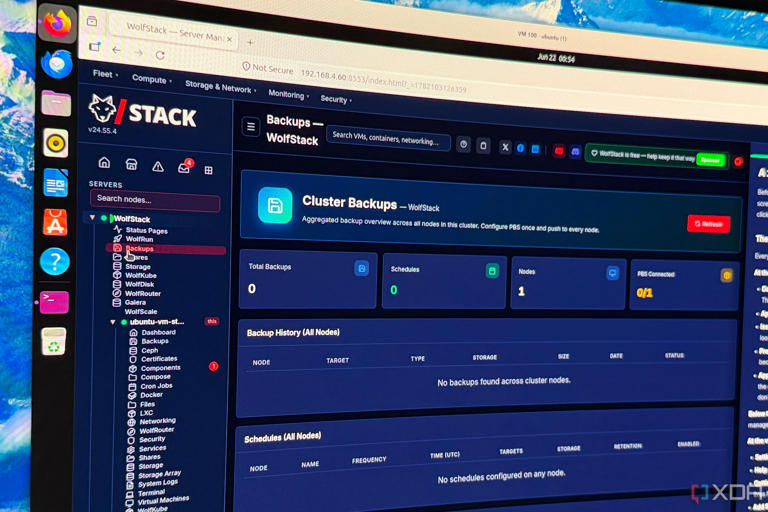The width and height of the screenshot is (768, 512).
Task: Click the yellow icon in PBS Connected card
Action: pos(727,276)
